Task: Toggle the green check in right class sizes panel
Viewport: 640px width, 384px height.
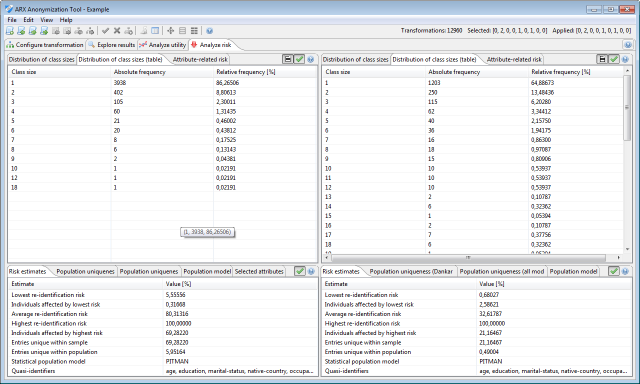Action: click(x=613, y=59)
